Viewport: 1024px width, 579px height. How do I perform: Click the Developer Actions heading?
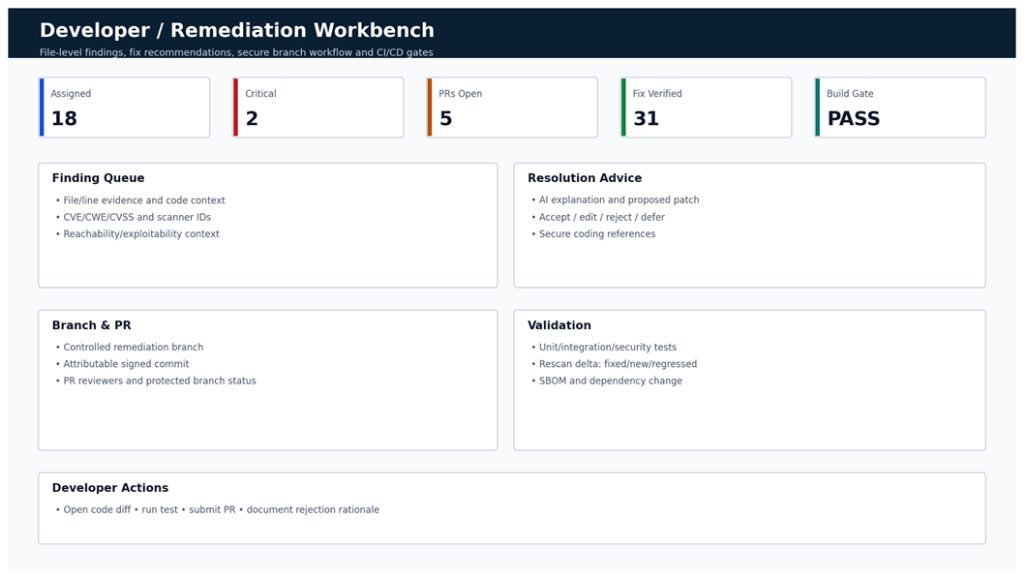click(x=110, y=488)
